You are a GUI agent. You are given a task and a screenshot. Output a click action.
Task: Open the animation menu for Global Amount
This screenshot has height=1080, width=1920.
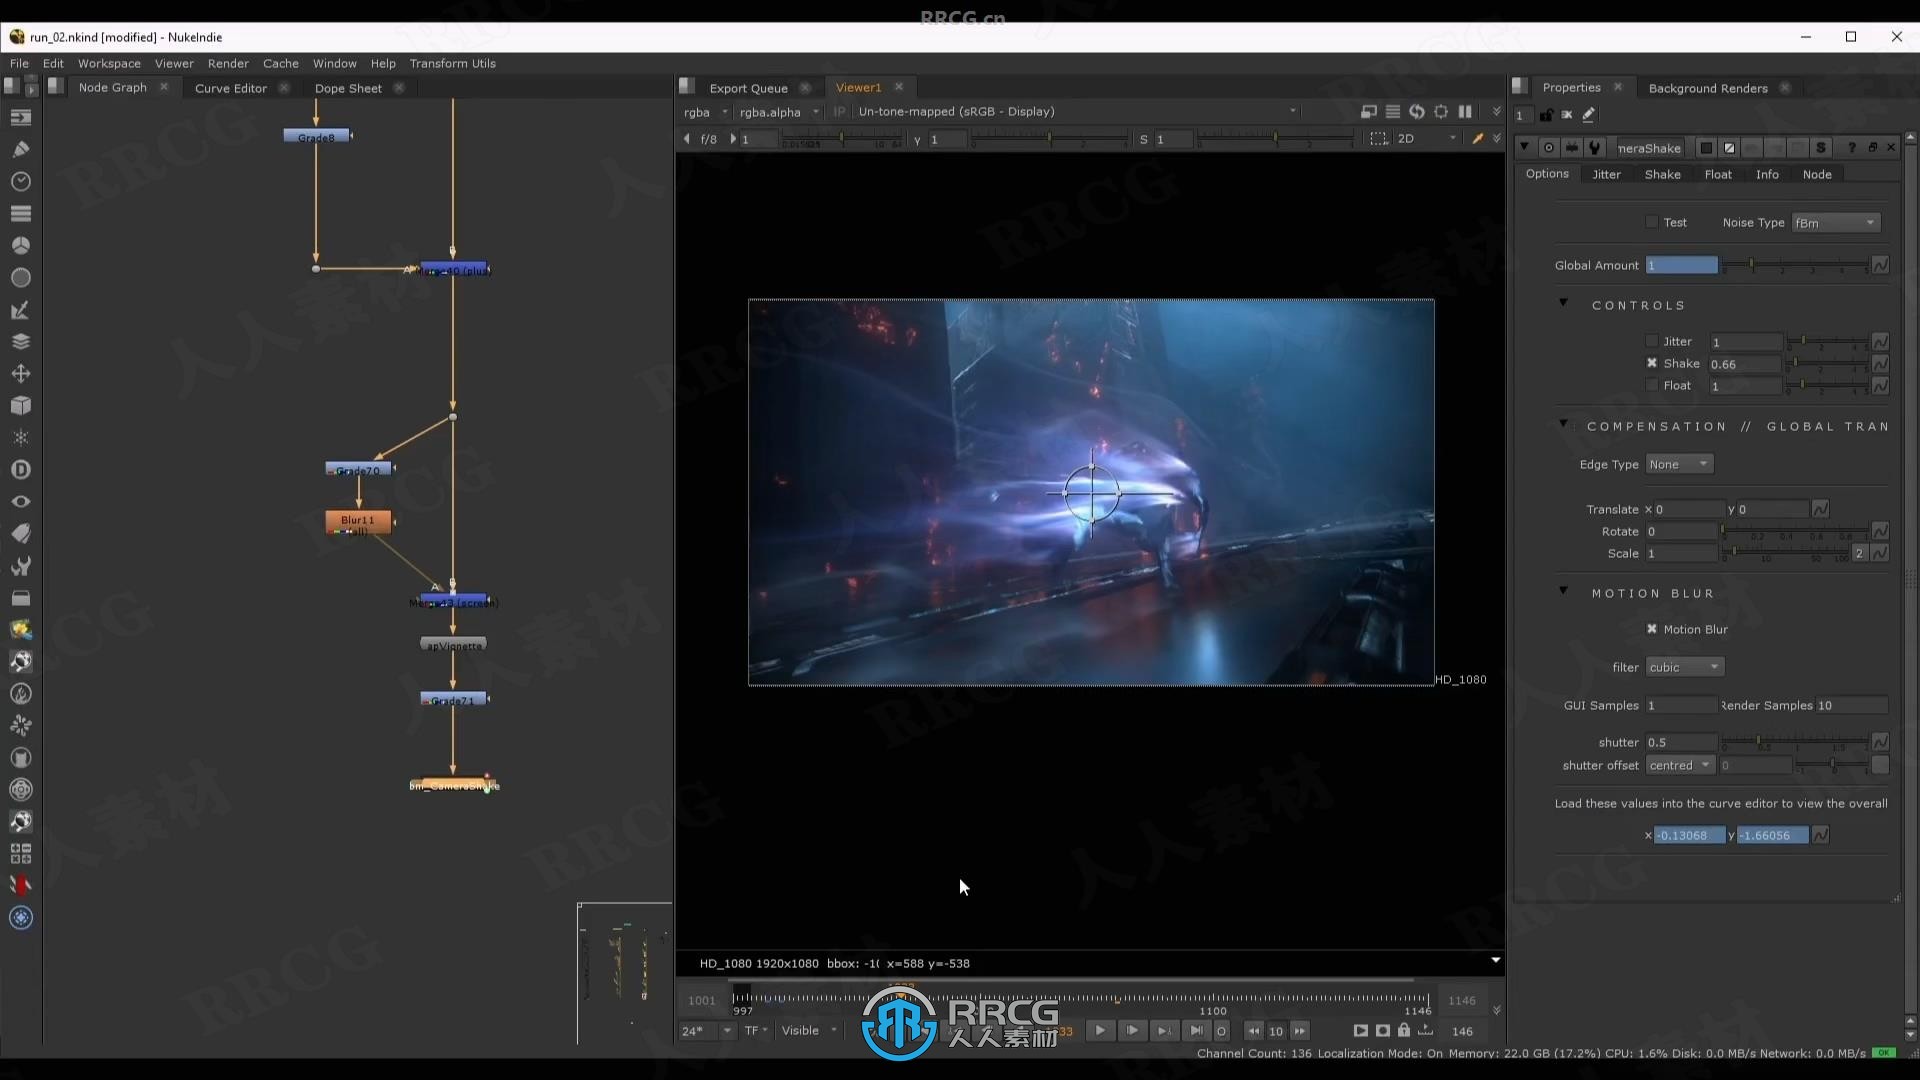pos(1880,265)
